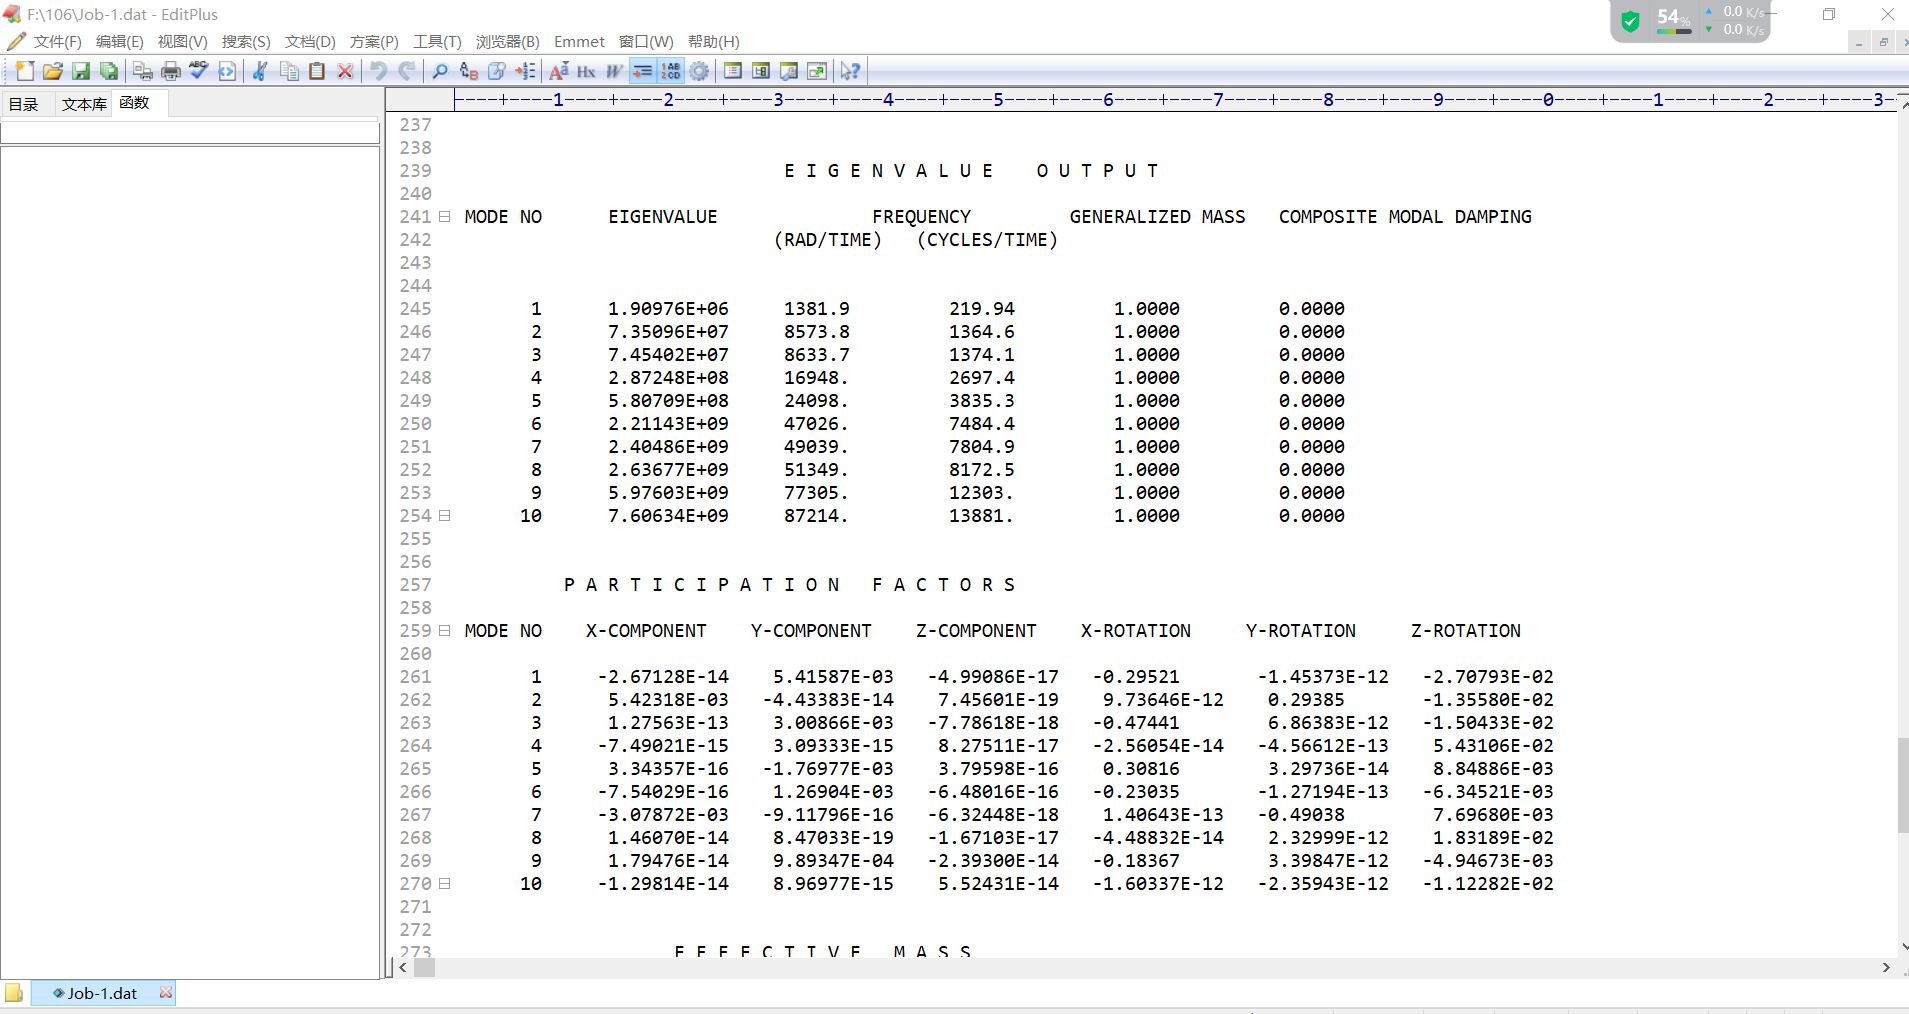Open the 文档(D) menu

click(x=310, y=42)
